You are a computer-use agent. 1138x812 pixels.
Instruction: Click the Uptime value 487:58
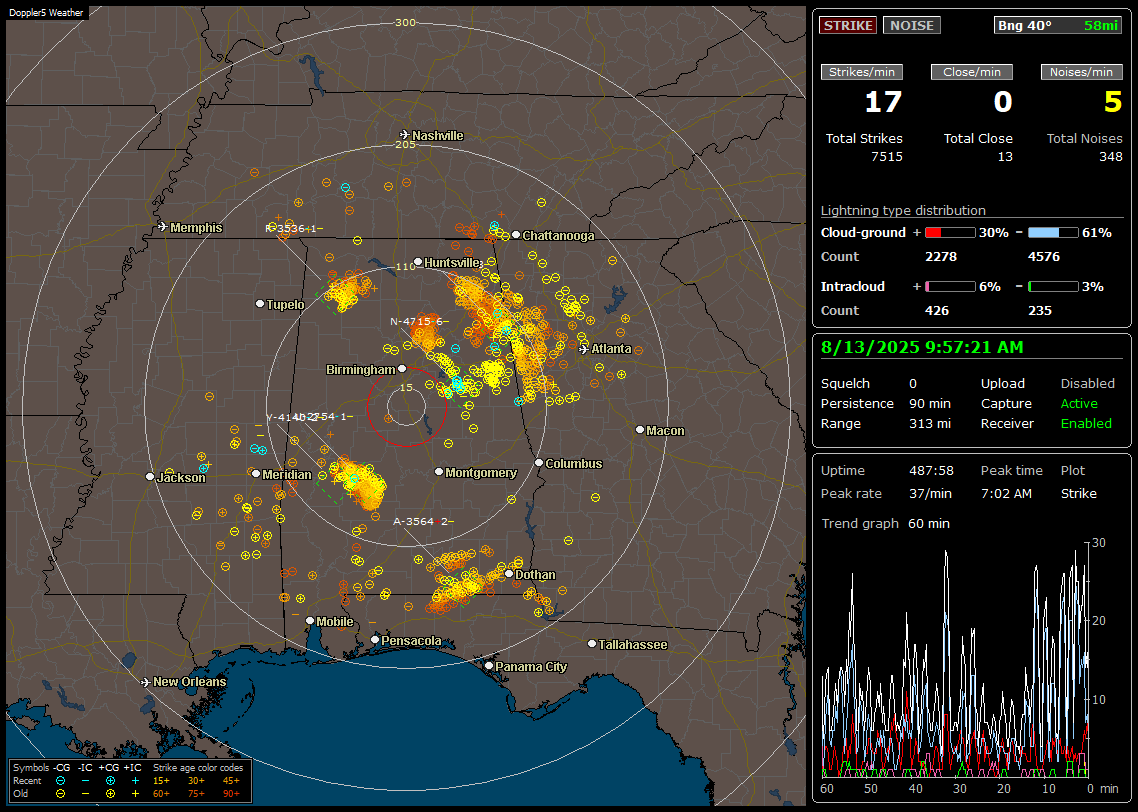(x=932, y=470)
